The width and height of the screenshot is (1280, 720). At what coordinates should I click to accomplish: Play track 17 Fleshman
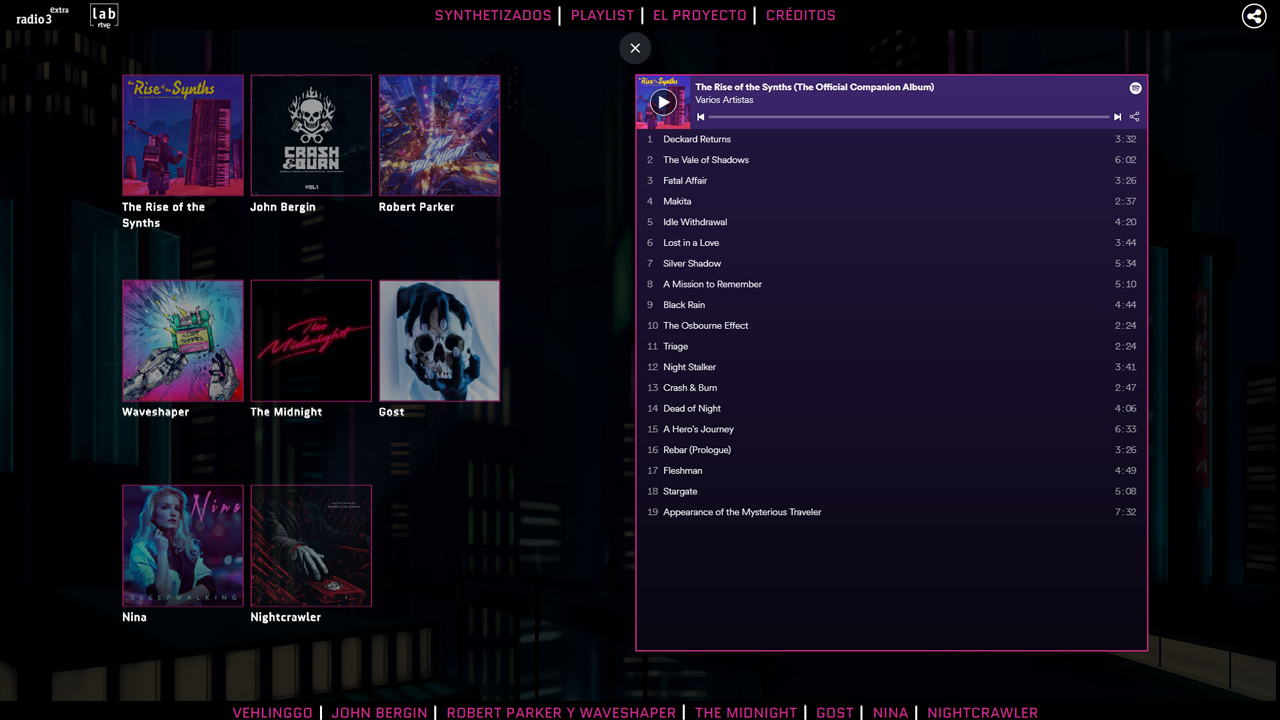892,470
